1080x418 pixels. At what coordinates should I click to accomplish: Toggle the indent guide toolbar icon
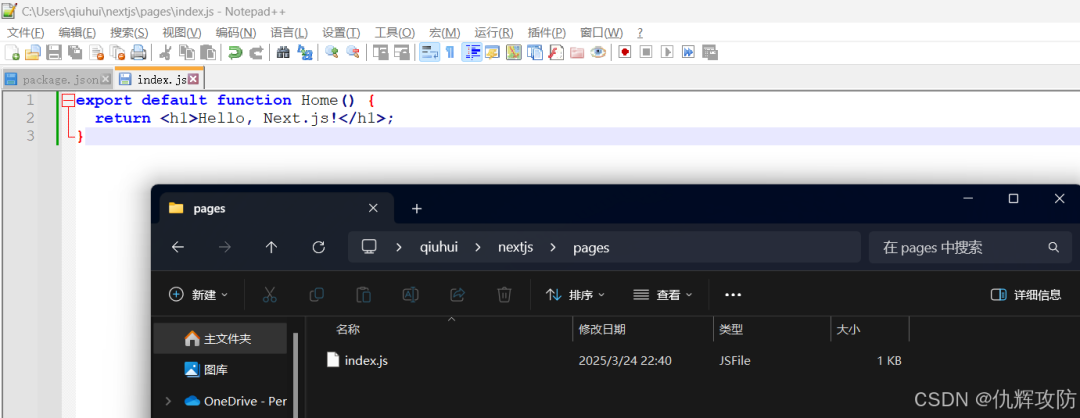(x=472, y=52)
